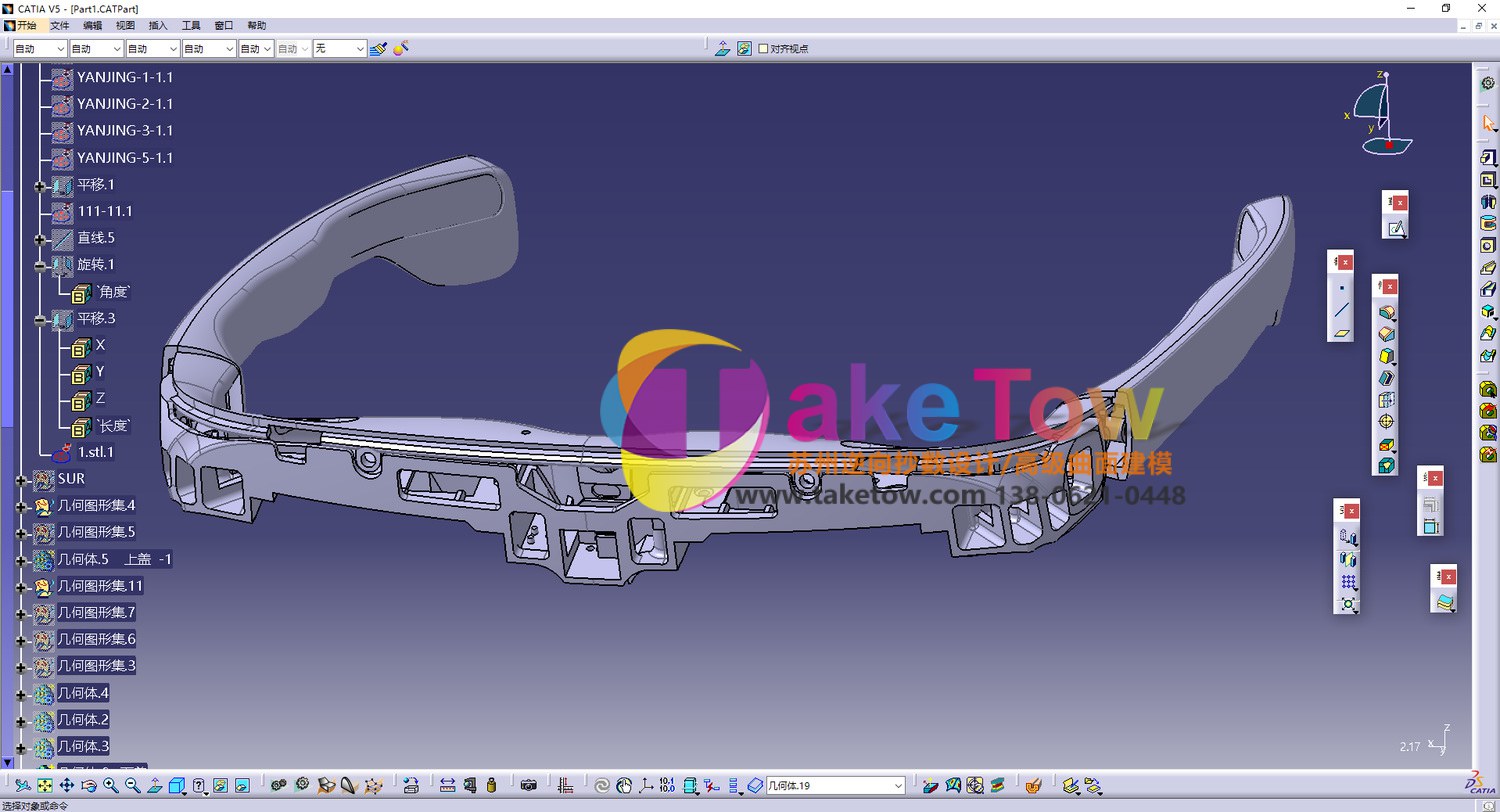Pick the Line creation tool
The image size is (1500, 812).
[1342, 310]
